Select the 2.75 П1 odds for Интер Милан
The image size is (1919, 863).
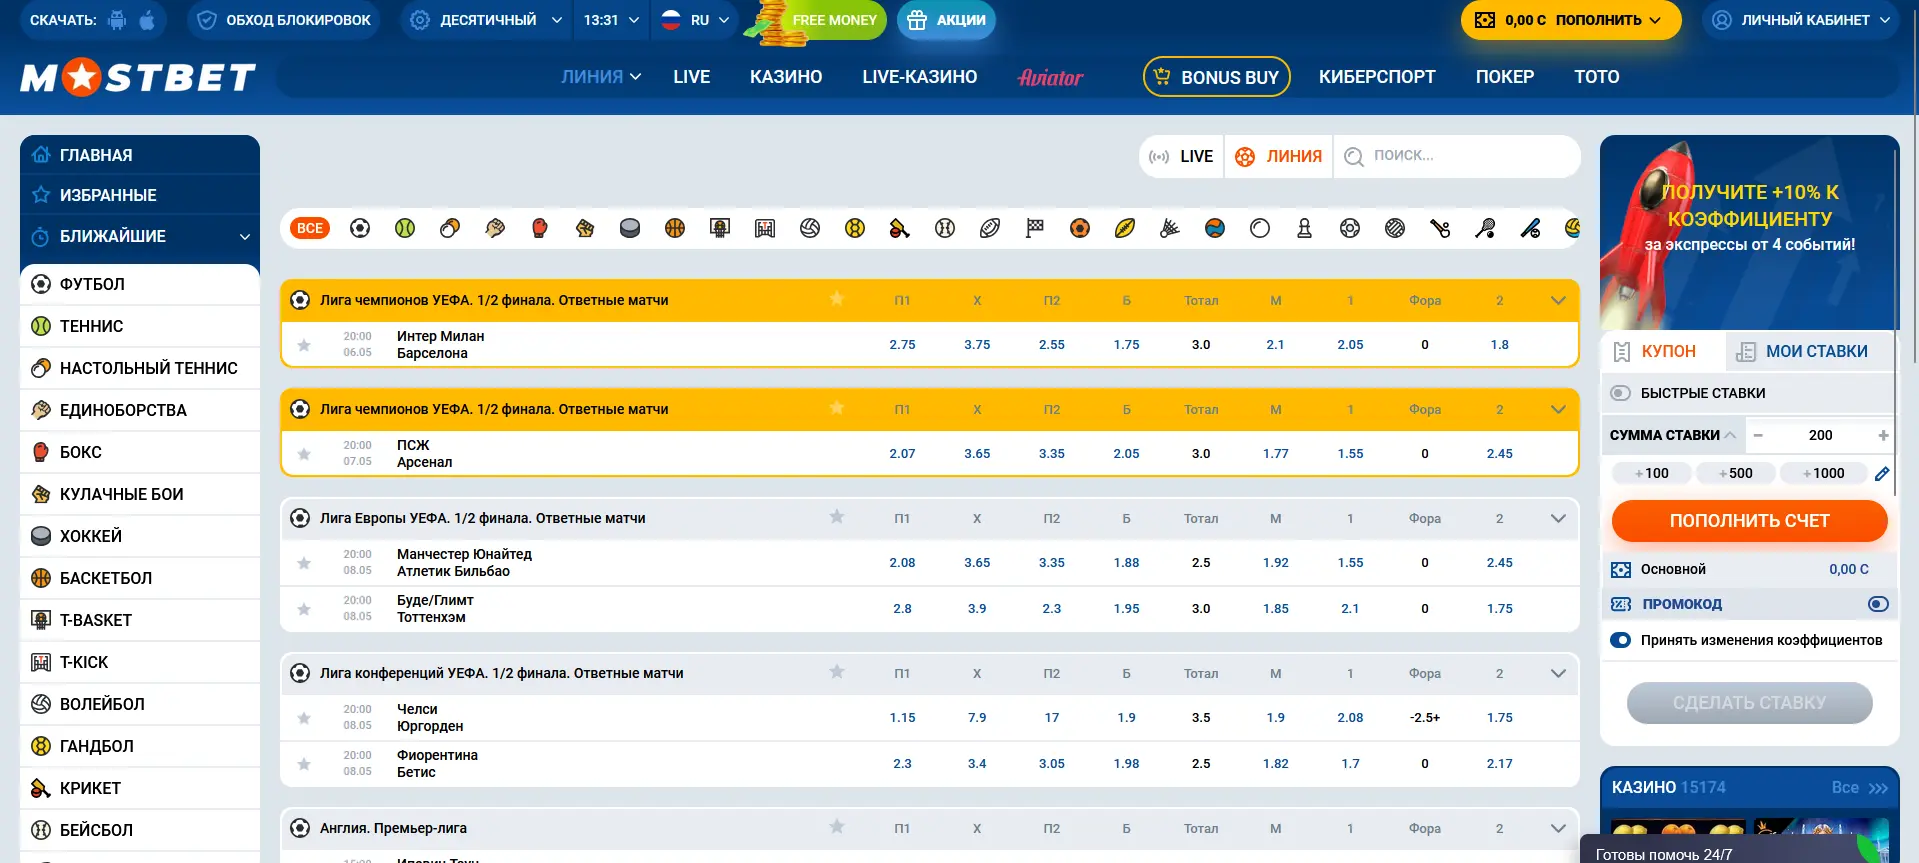pos(902,345)
